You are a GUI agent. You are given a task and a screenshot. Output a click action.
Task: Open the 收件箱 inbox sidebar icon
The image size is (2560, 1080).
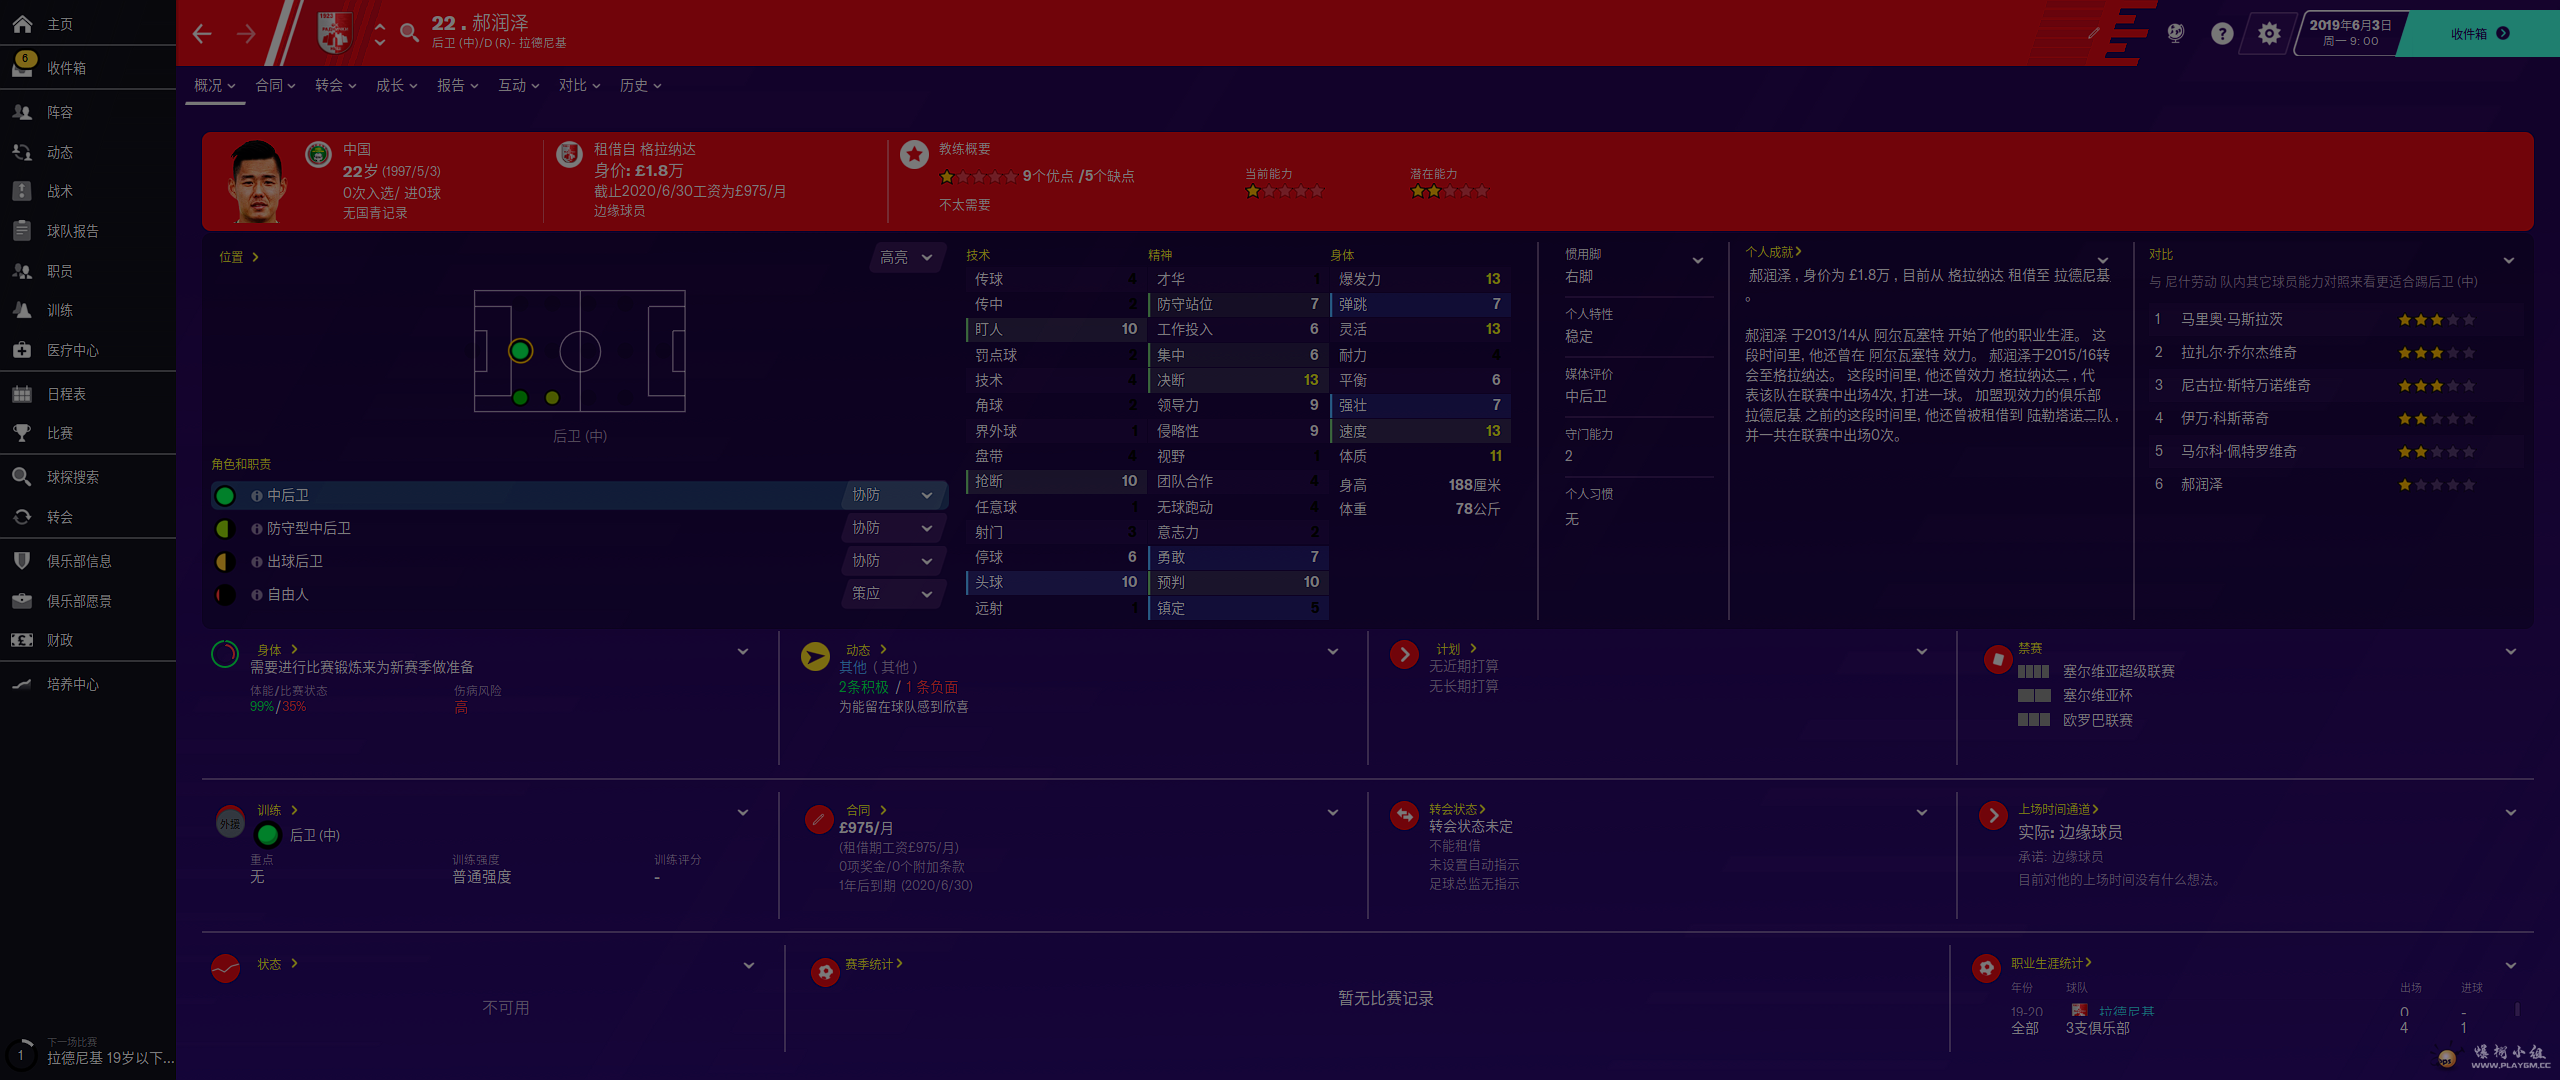[x=22, y=66]
